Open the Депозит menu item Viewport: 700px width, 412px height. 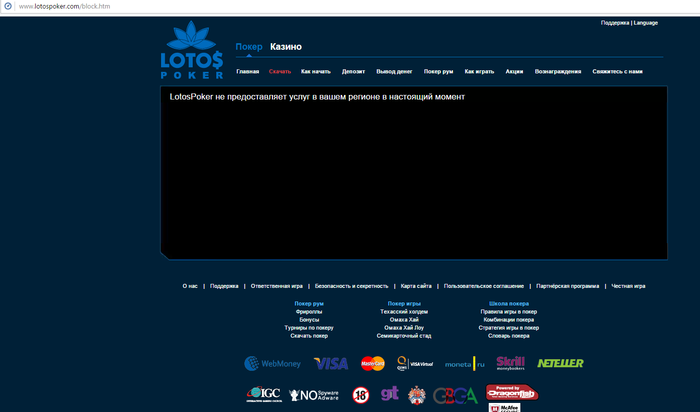[353, 71]
